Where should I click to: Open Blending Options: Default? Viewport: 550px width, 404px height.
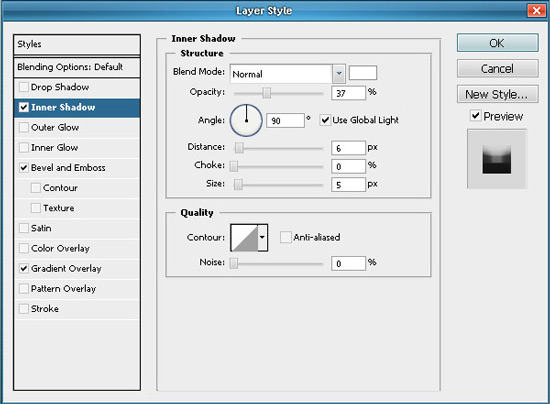pyautogui.click(x=77, y=67)
